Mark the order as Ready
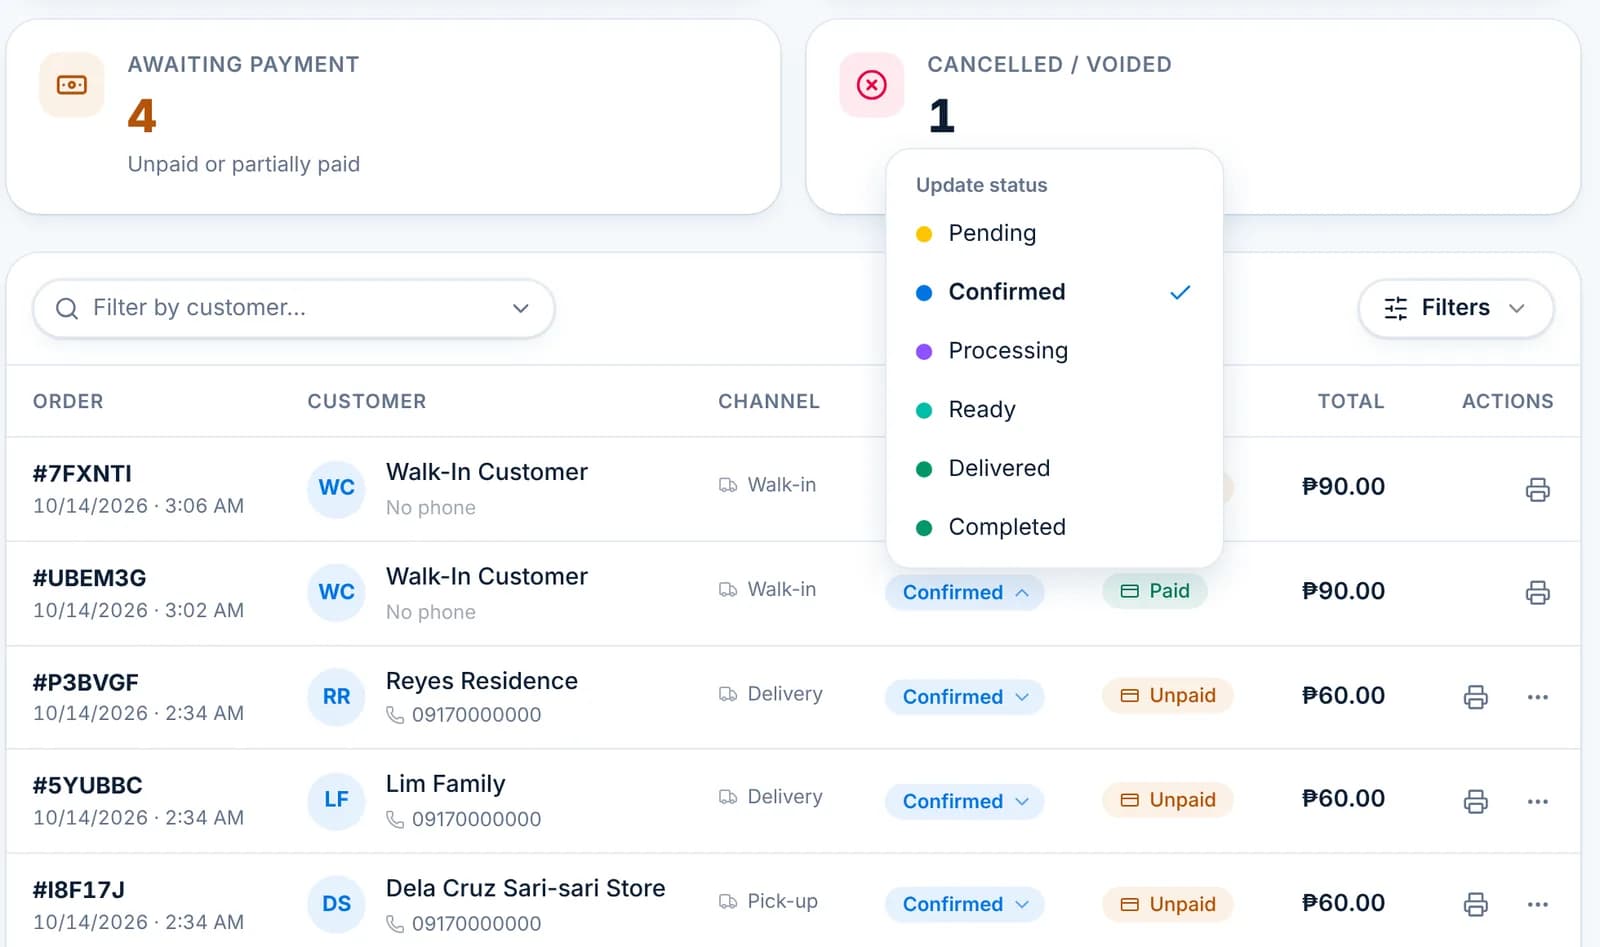Screen dimensions: 1600x947 coord(1054,410)
